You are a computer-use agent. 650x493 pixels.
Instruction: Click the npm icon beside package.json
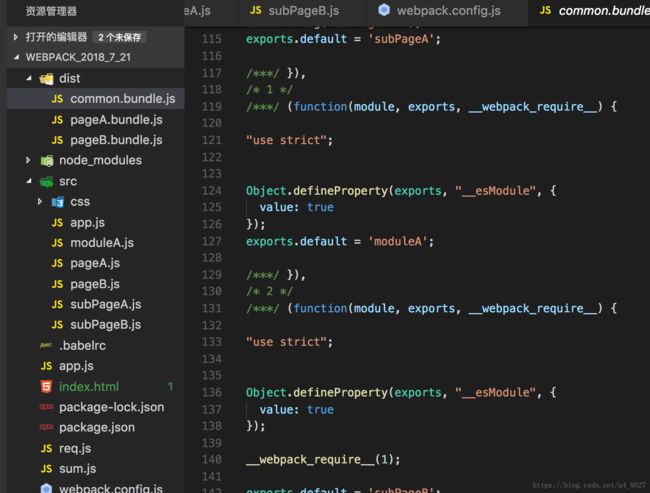click(x=46, y=427)
